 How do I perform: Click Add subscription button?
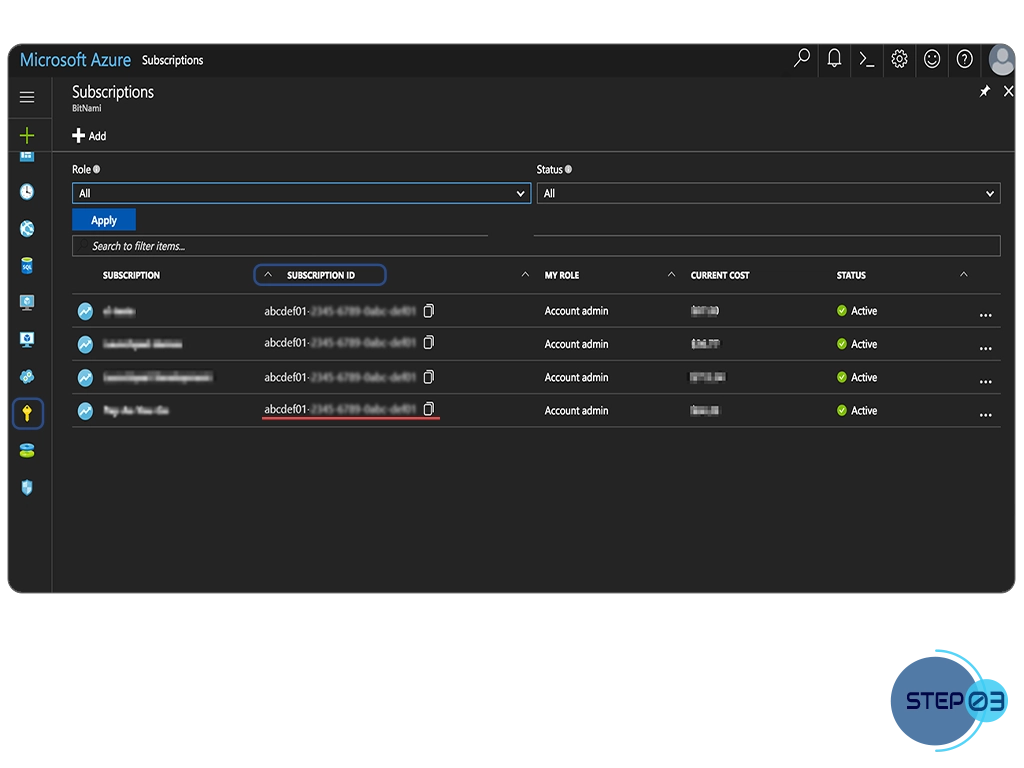pyautogui.click(x=89, y=136)
